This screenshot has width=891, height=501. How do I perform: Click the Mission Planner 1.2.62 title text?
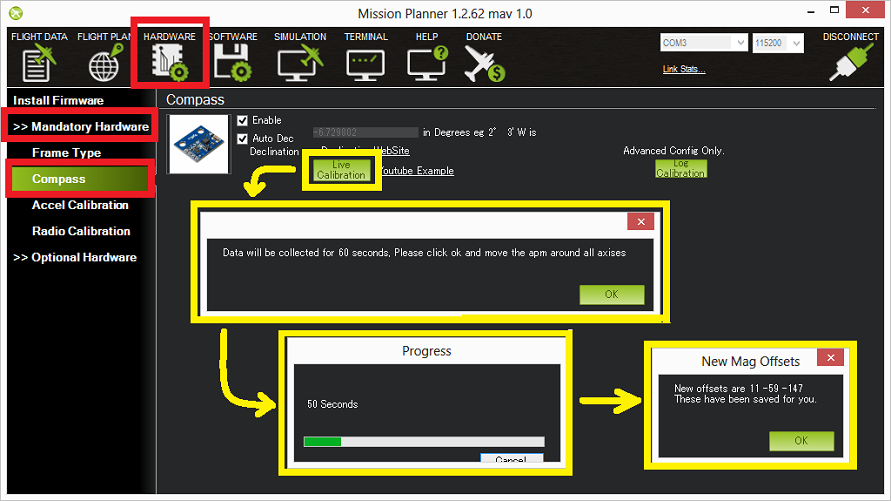tap(445, 14)
